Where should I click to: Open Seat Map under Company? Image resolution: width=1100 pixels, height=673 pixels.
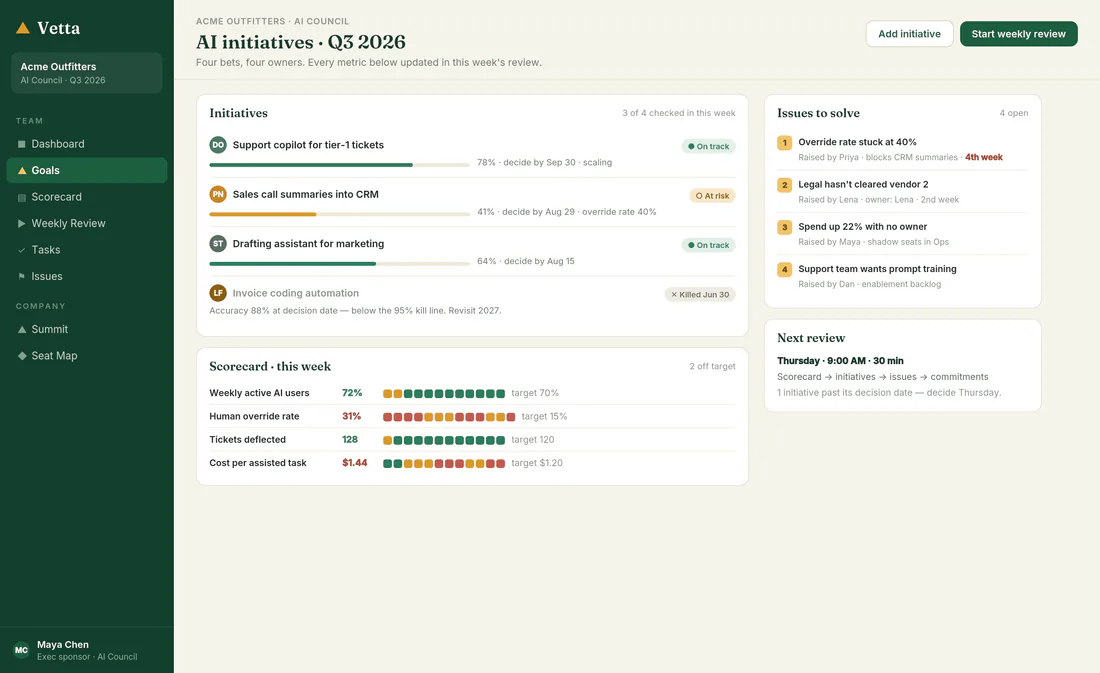87,356
